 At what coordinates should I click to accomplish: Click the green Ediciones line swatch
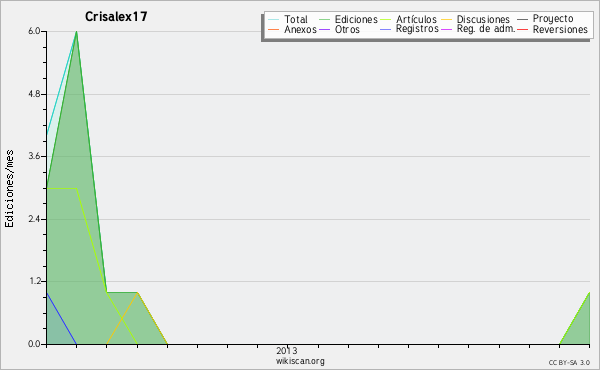[x=324, y=19]
